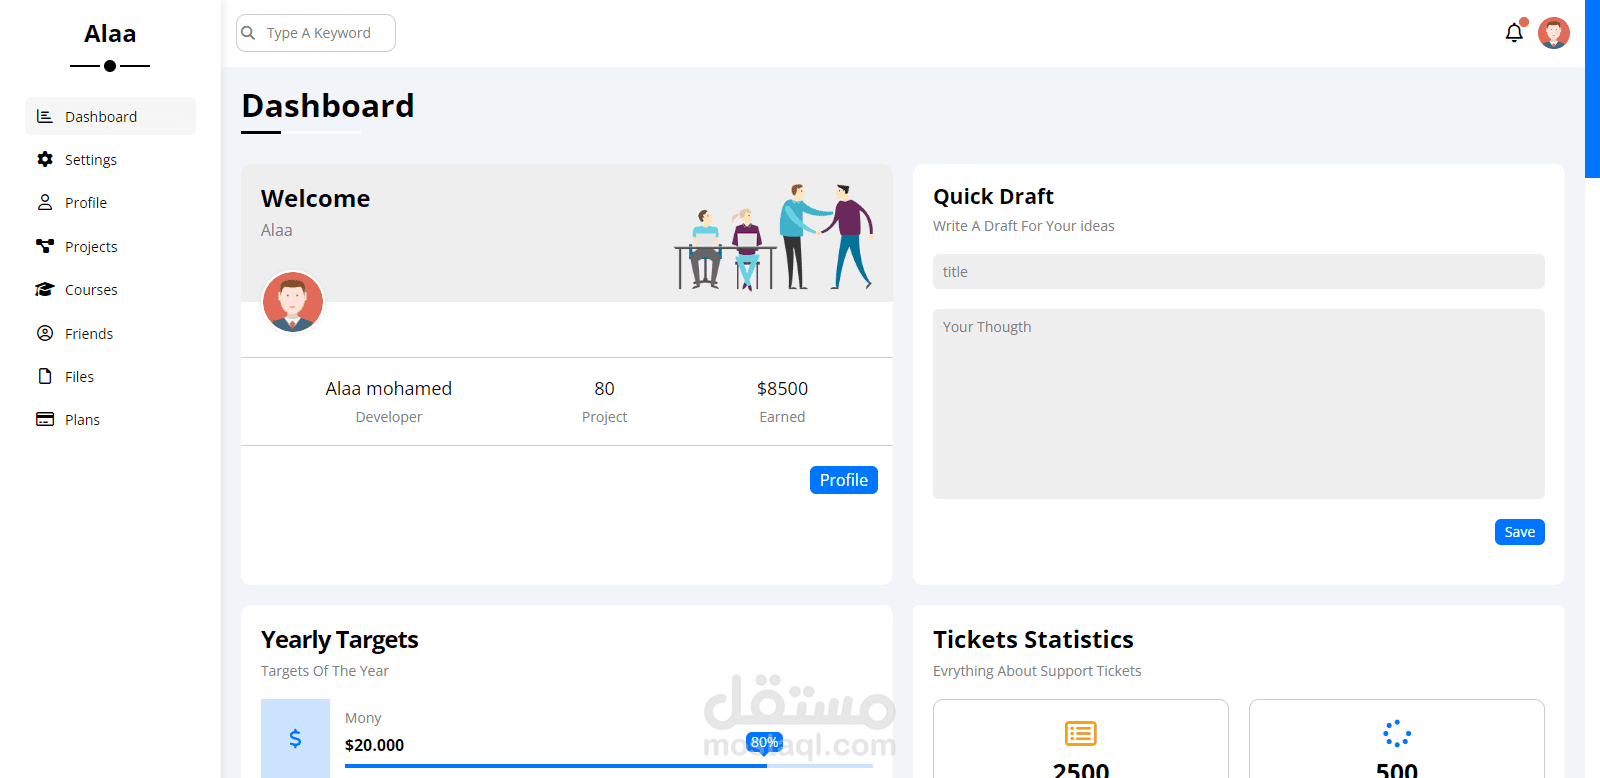Click the Your Thougth text area

pos(1239,404)
